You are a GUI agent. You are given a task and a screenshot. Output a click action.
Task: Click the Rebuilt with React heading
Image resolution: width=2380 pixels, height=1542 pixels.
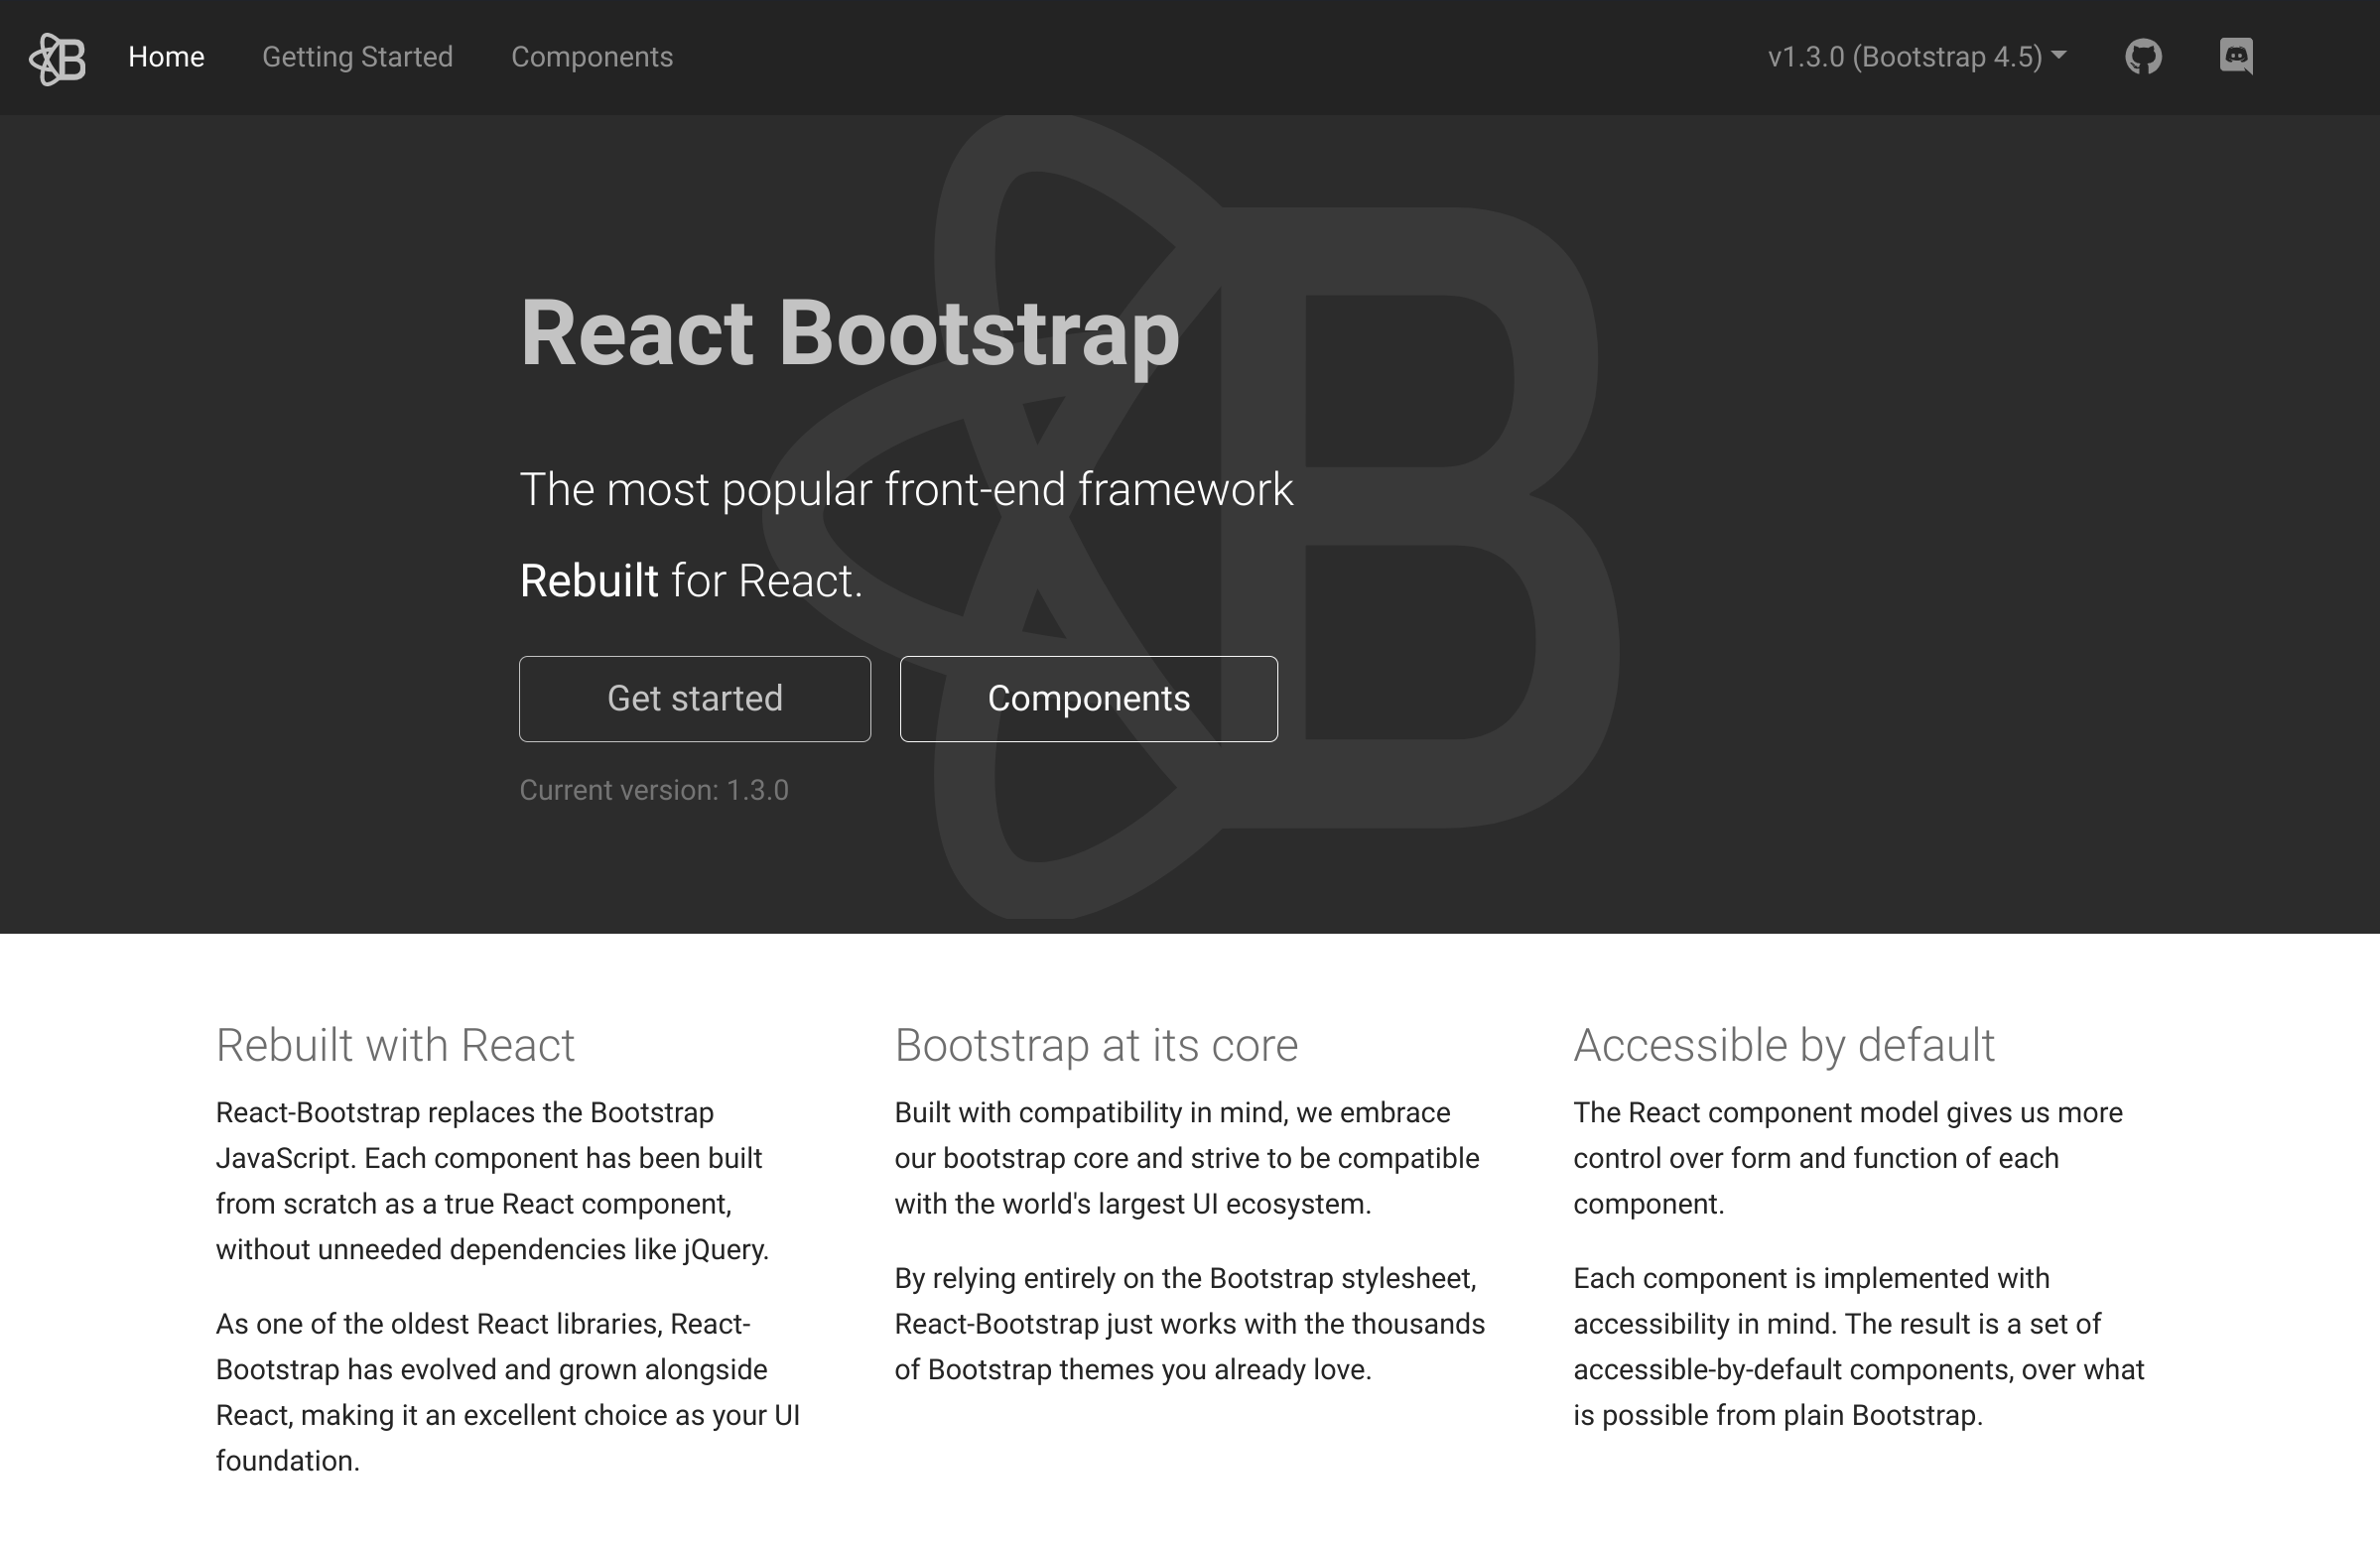click(395, 1044)
